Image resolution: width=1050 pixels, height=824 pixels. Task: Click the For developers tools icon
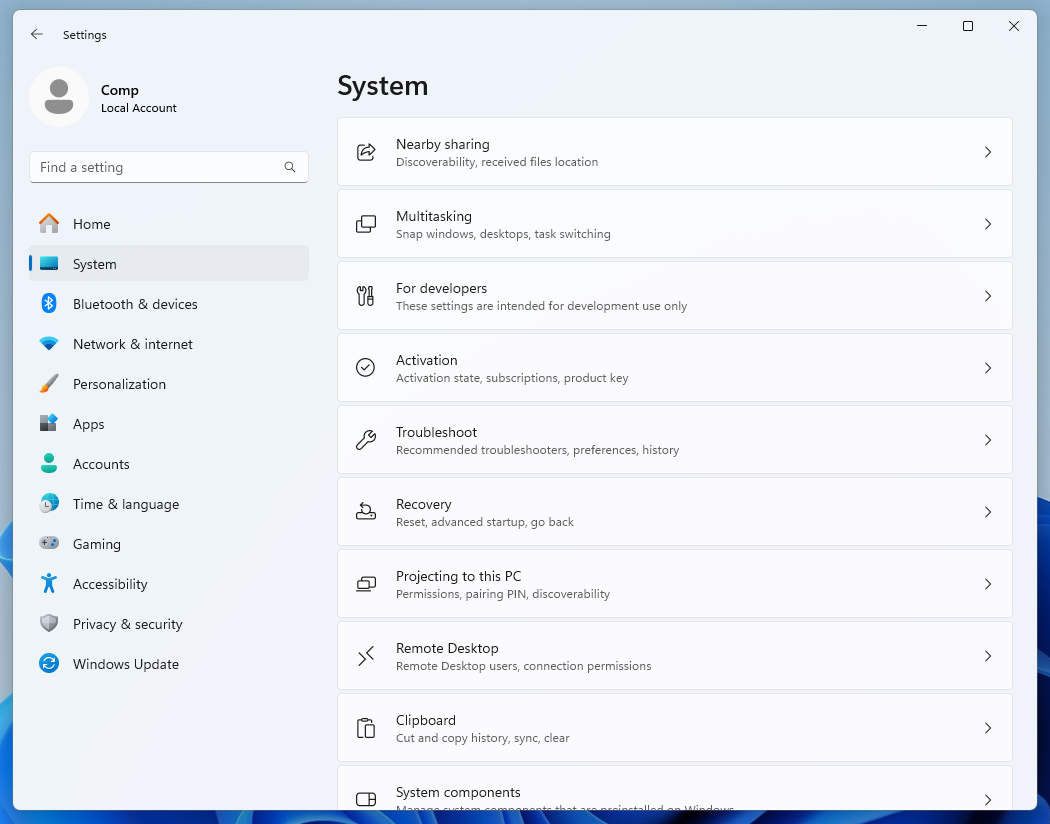click(366, 296)
